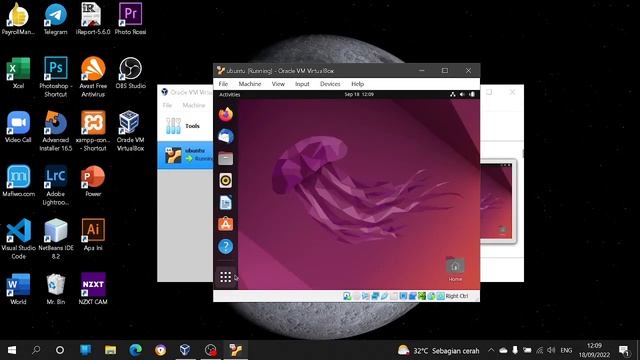
Task: Select the Mafiwo.com desktop icon
Action: click(x=18, y=181)
